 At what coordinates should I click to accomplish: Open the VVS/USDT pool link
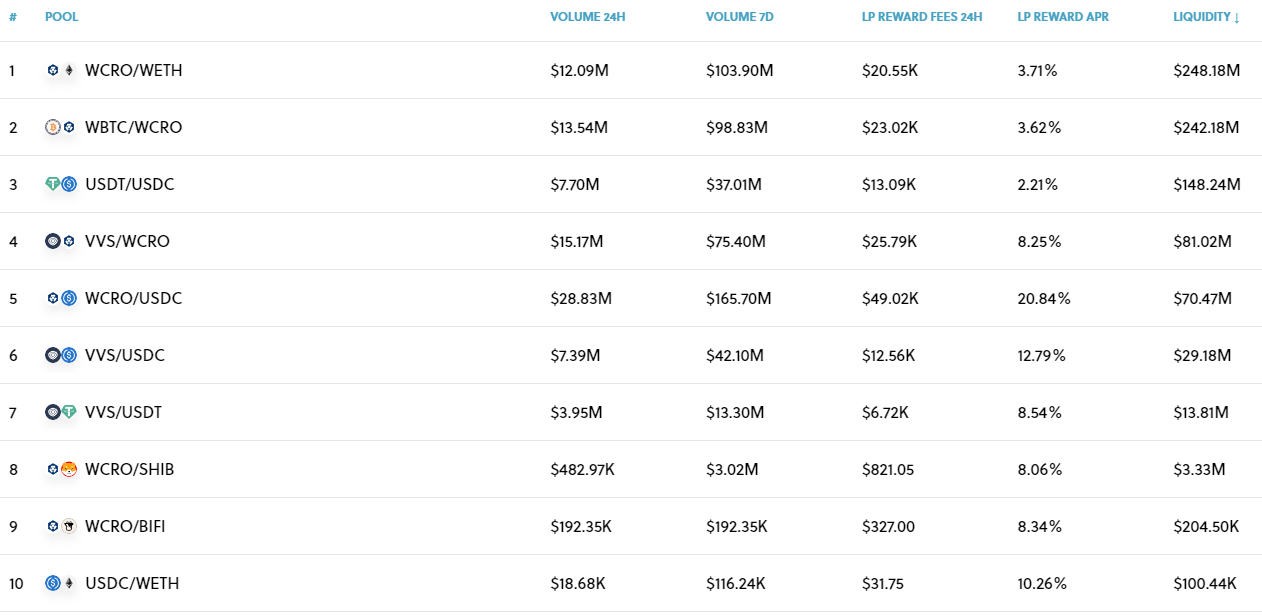pos(123,412)
